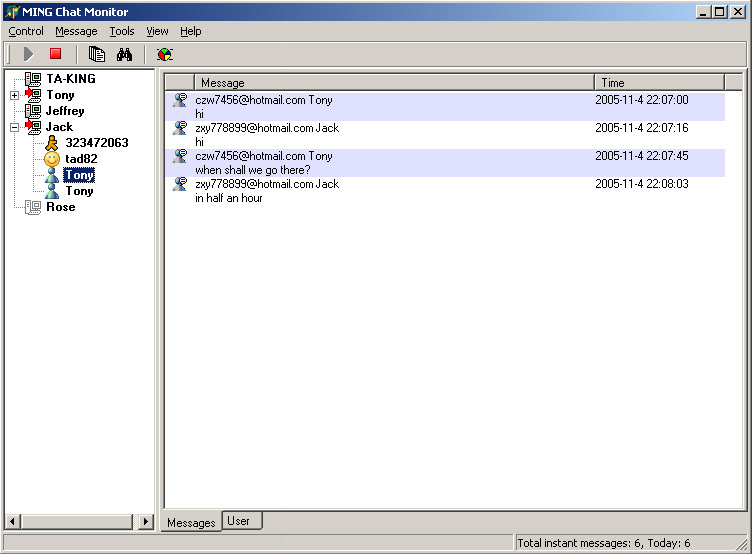
Task: Select message 'when shall we go there?'
Action: pyautogui.click(x=253, y=170)
